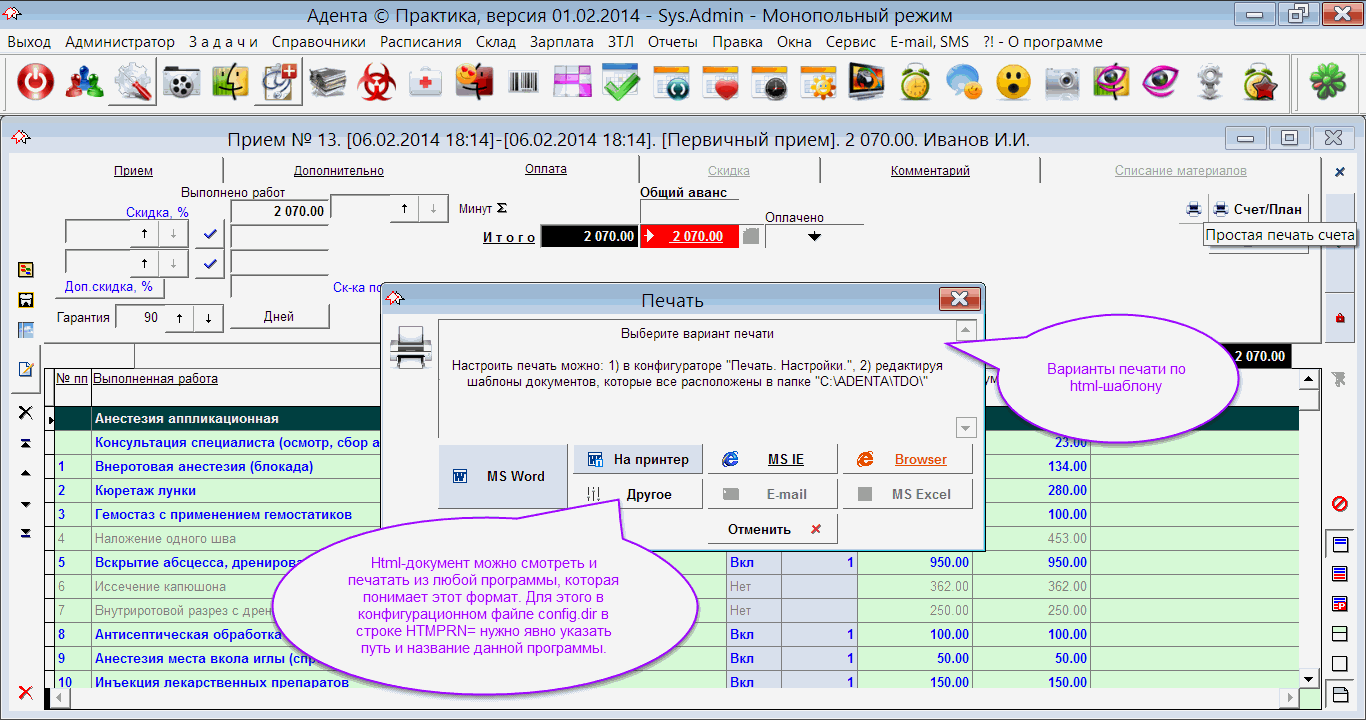This screenshot has height=720, width=1366.
Task: Choose MS Word print option
Action: click(503, 477)
